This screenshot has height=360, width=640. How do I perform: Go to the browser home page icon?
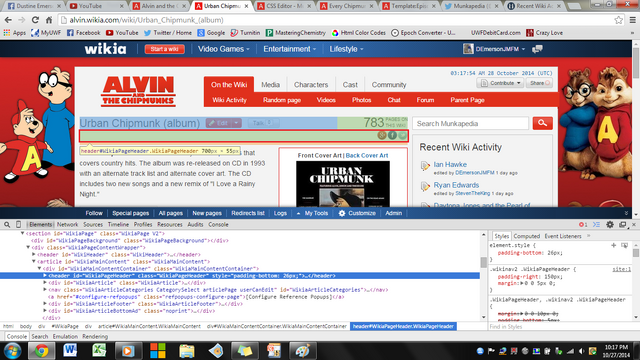(x=49, y=20)
